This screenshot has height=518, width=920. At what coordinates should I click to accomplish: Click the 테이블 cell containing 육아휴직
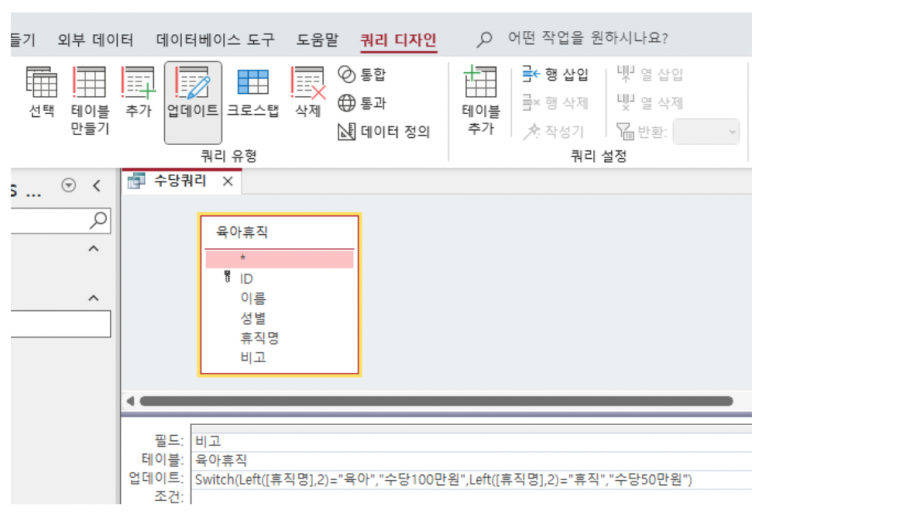471,461
